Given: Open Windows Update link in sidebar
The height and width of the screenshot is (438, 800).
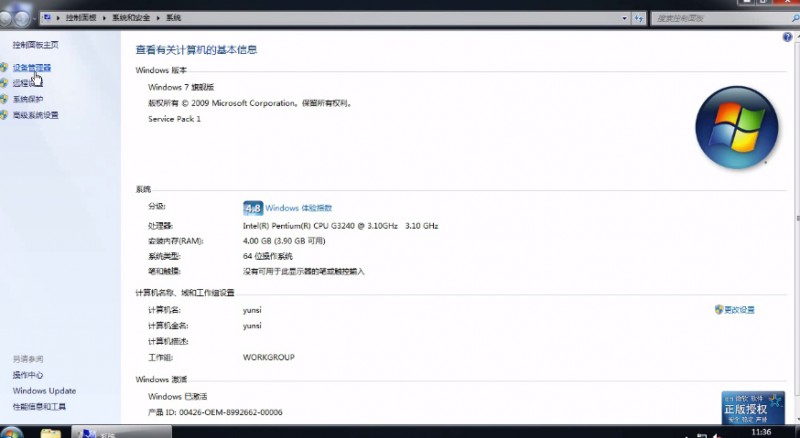Looking at the screenshot, I should (44, 391).
